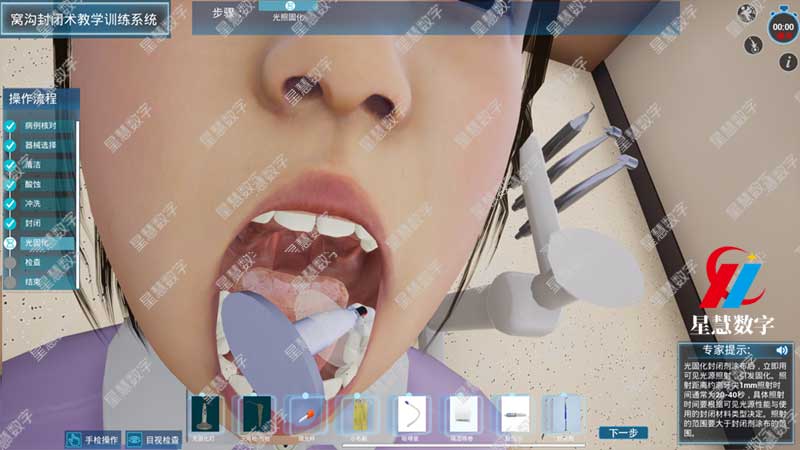Toggle the speaker icon in expert tips panel

[782, 350]
